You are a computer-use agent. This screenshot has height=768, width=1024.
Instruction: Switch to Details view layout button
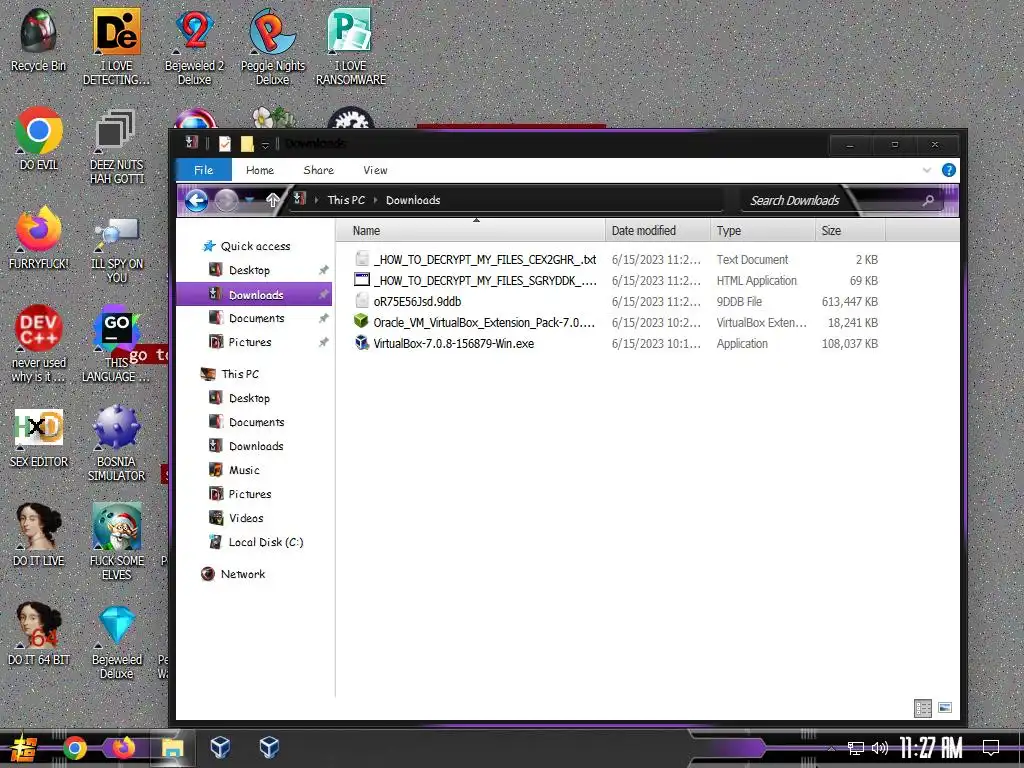[x=923, y=708]
